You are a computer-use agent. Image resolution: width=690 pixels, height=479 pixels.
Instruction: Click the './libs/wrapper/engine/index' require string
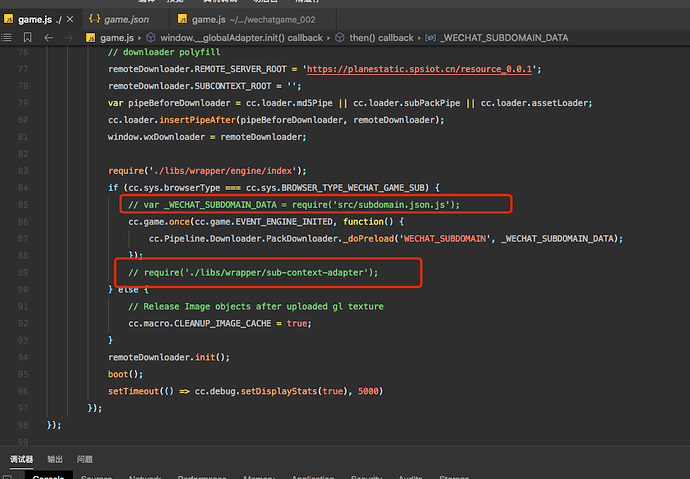click(x=223, y=171)
